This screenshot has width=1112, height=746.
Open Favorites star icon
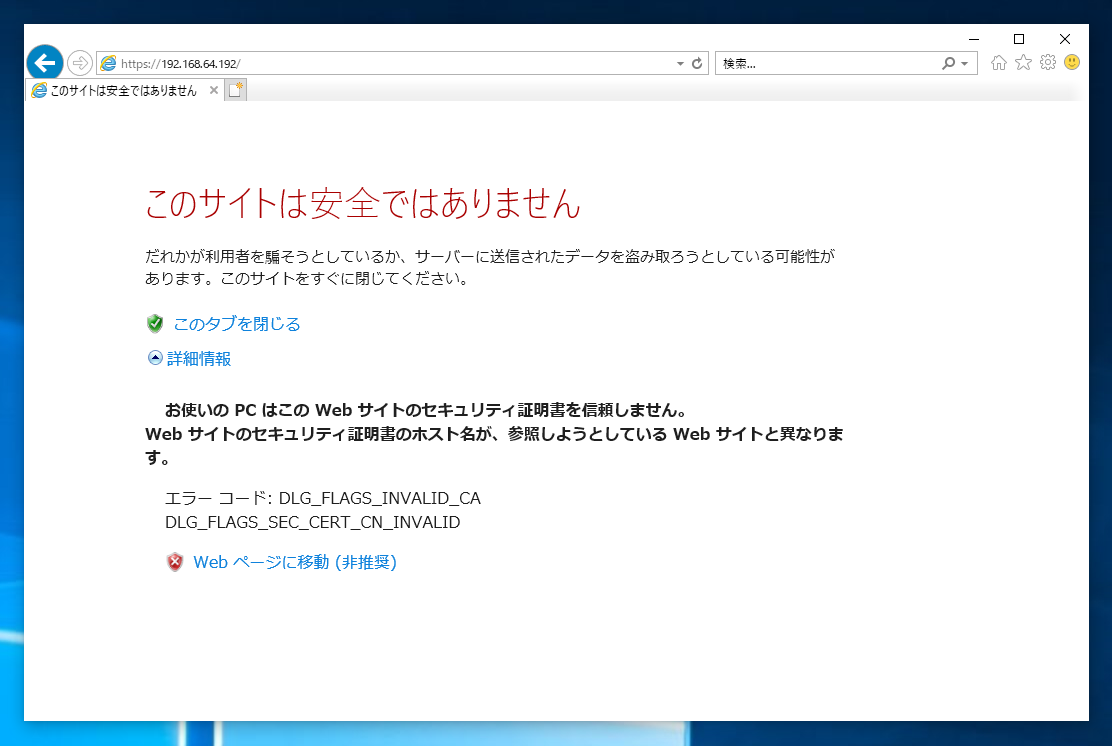click(x=1023, y=62)
